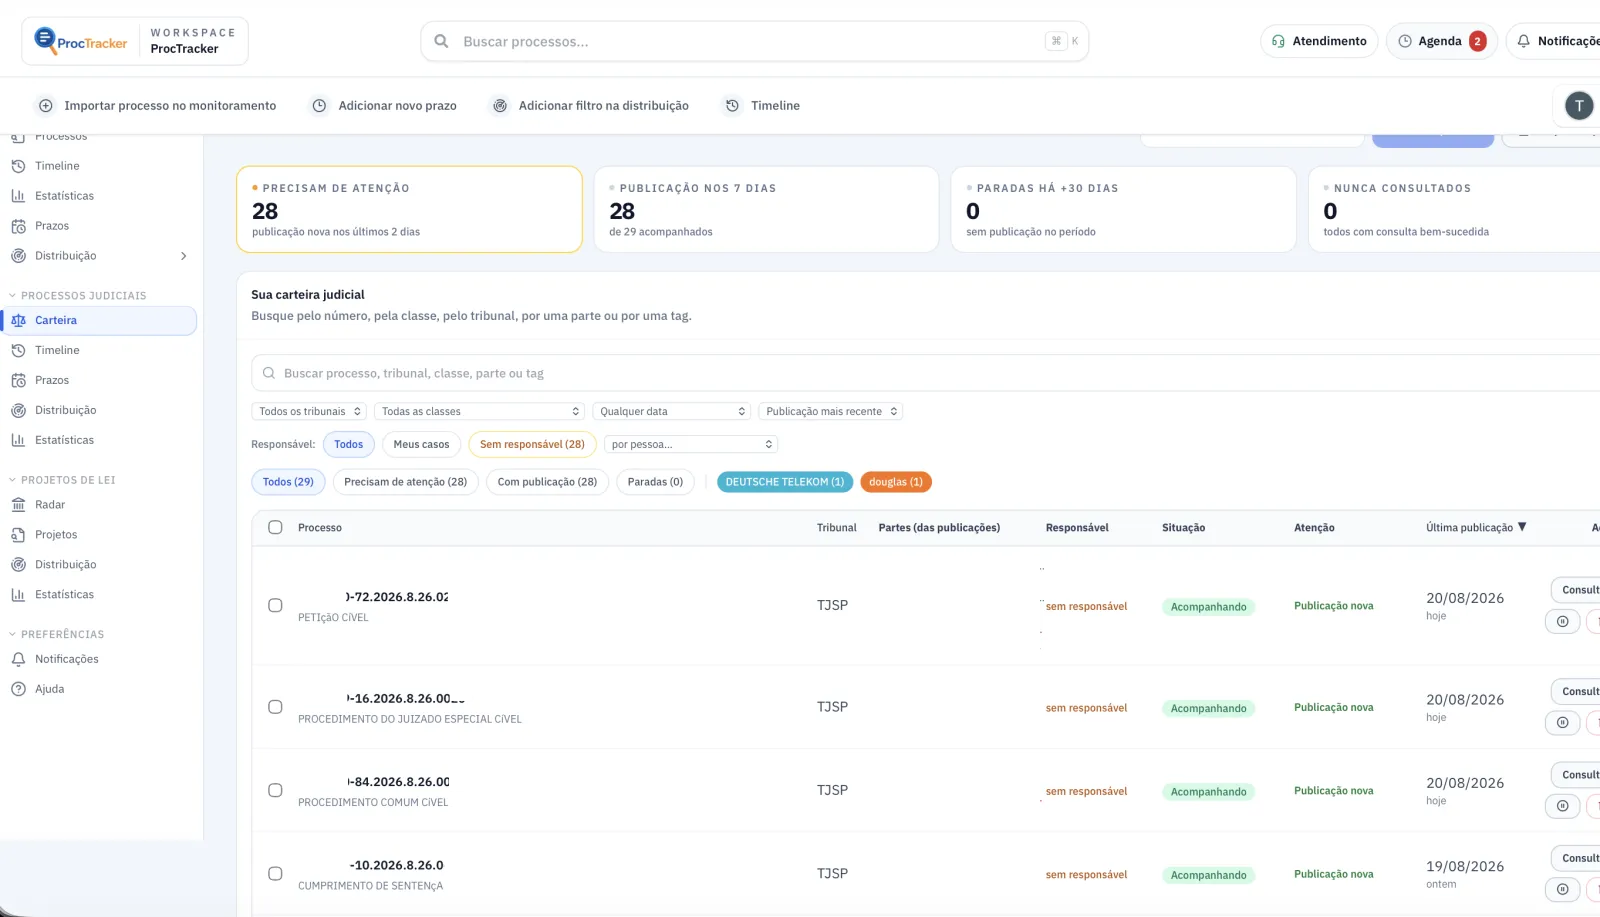Check the Procedimento do Juizado Especial row
1600x917 pixels.
coord(275,707)
